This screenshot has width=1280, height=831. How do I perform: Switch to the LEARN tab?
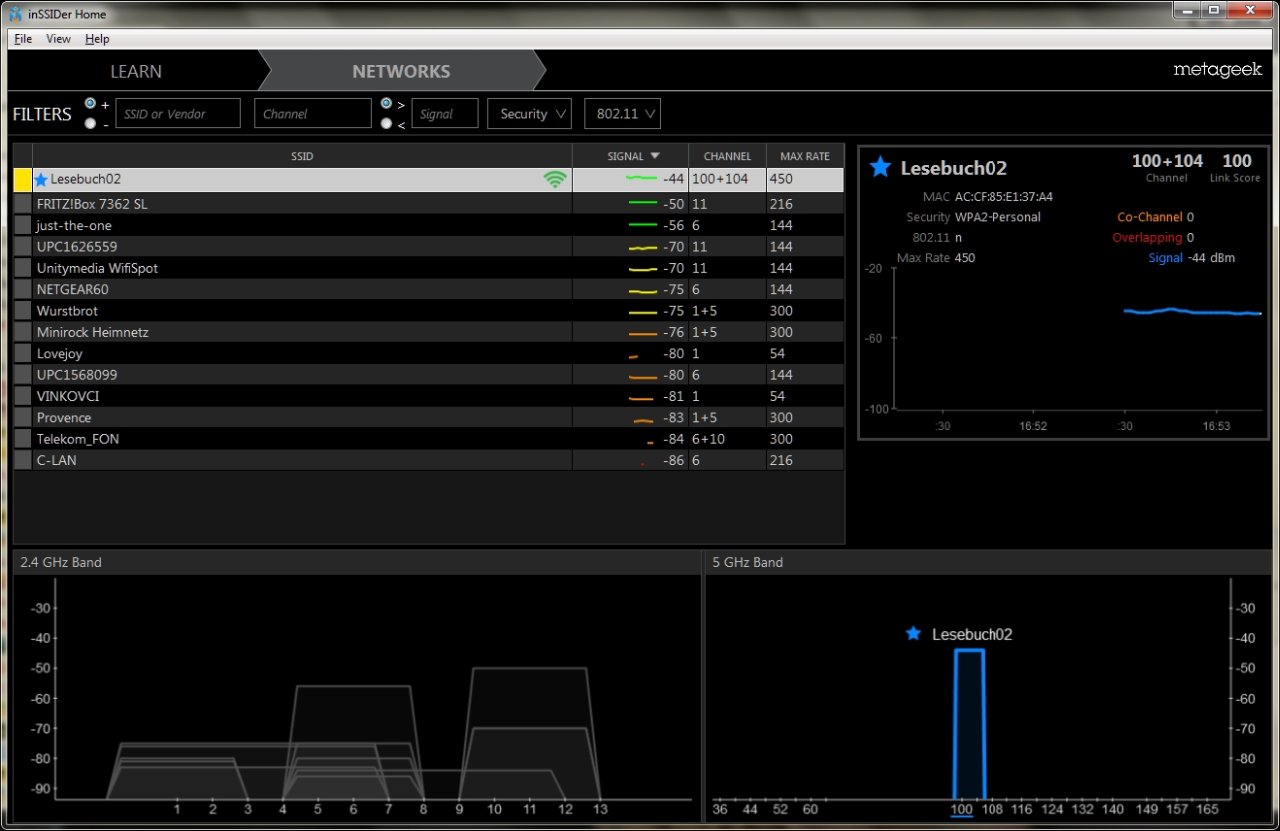(136, 71)
